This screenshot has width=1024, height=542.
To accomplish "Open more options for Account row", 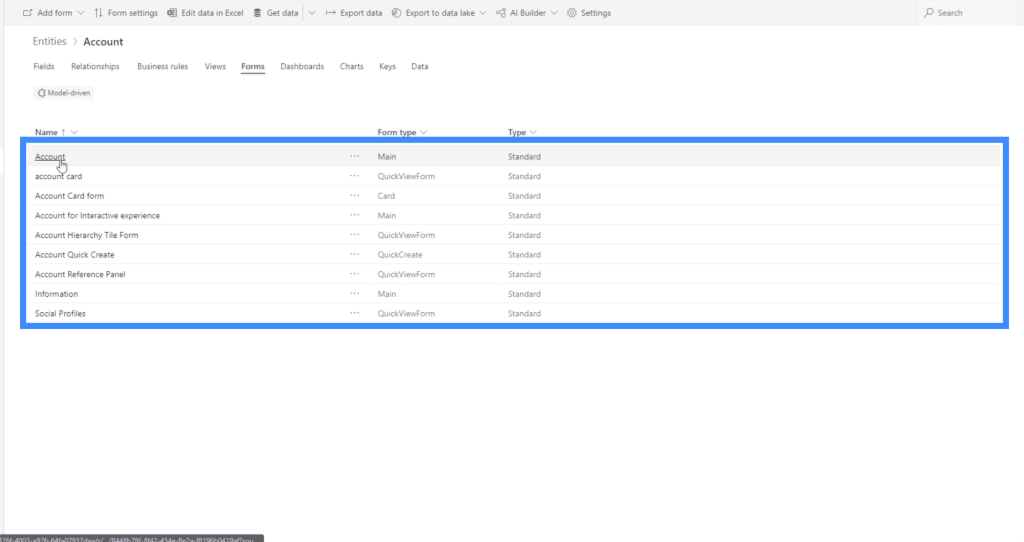I will pos(355,156).
